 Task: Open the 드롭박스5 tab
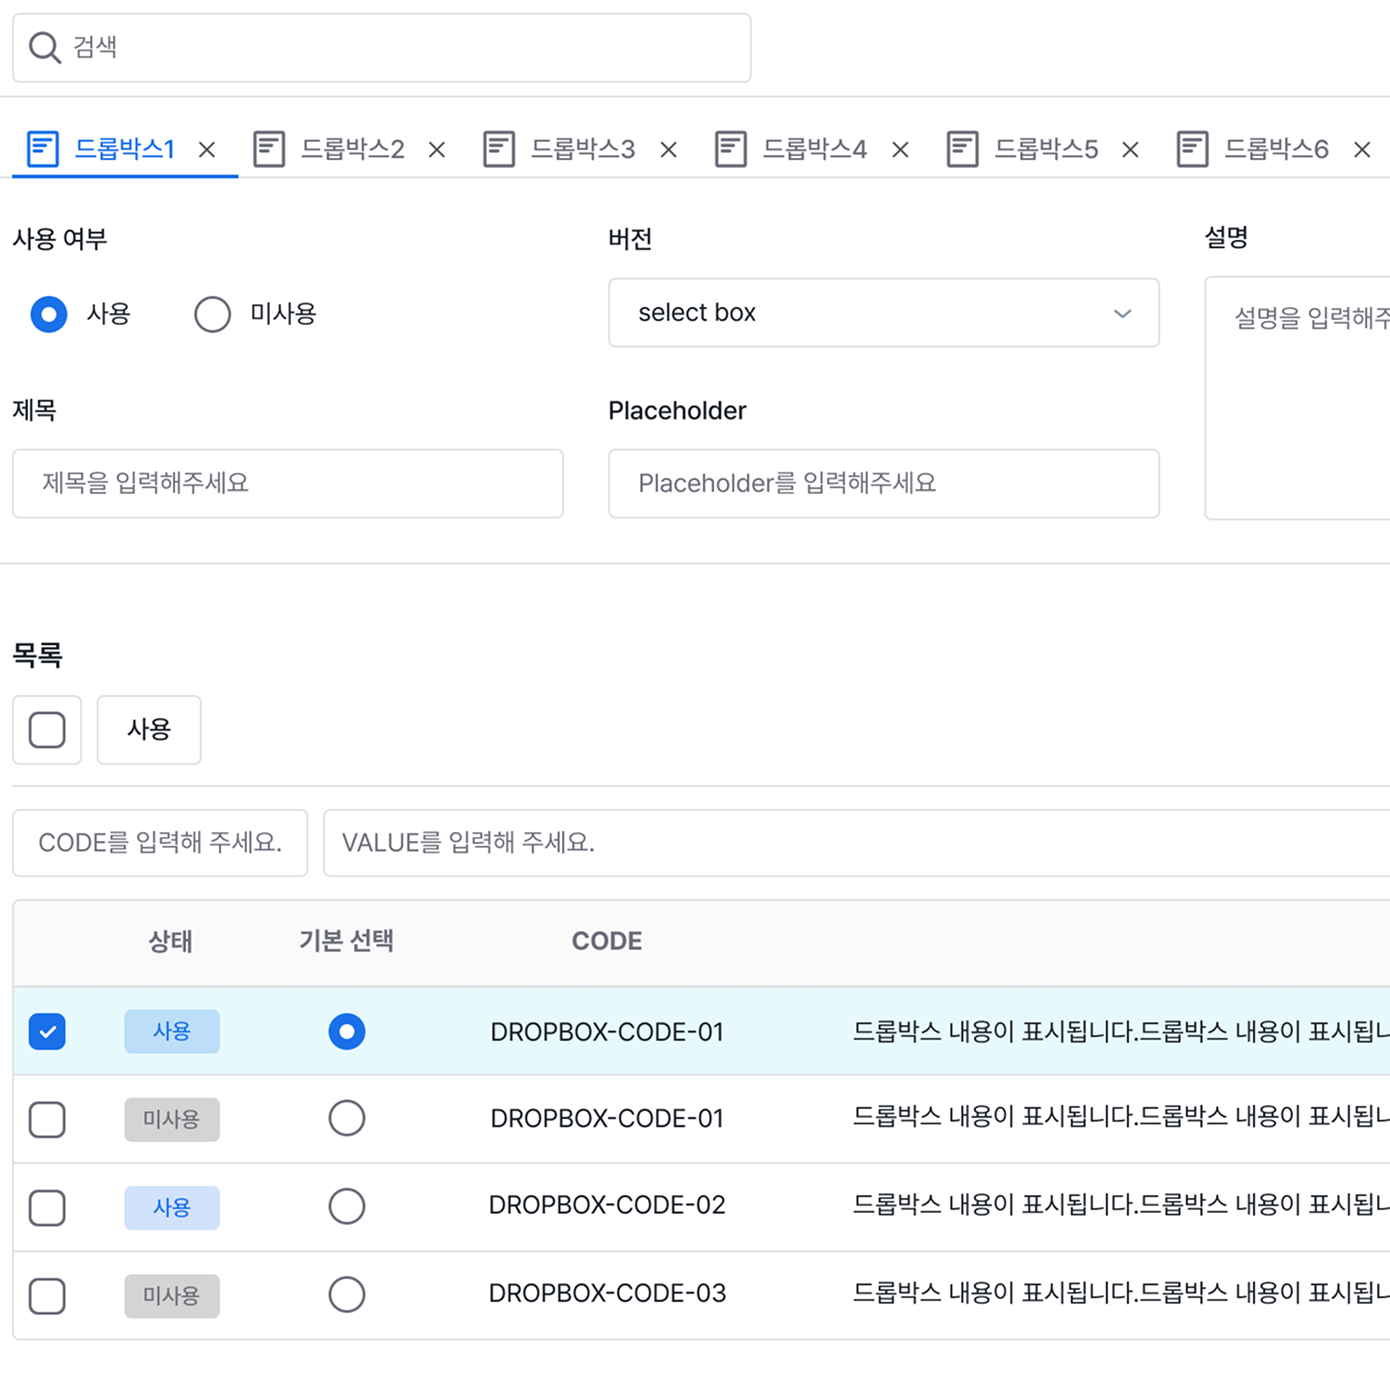pyautogui.click(x=1046, y=149)
